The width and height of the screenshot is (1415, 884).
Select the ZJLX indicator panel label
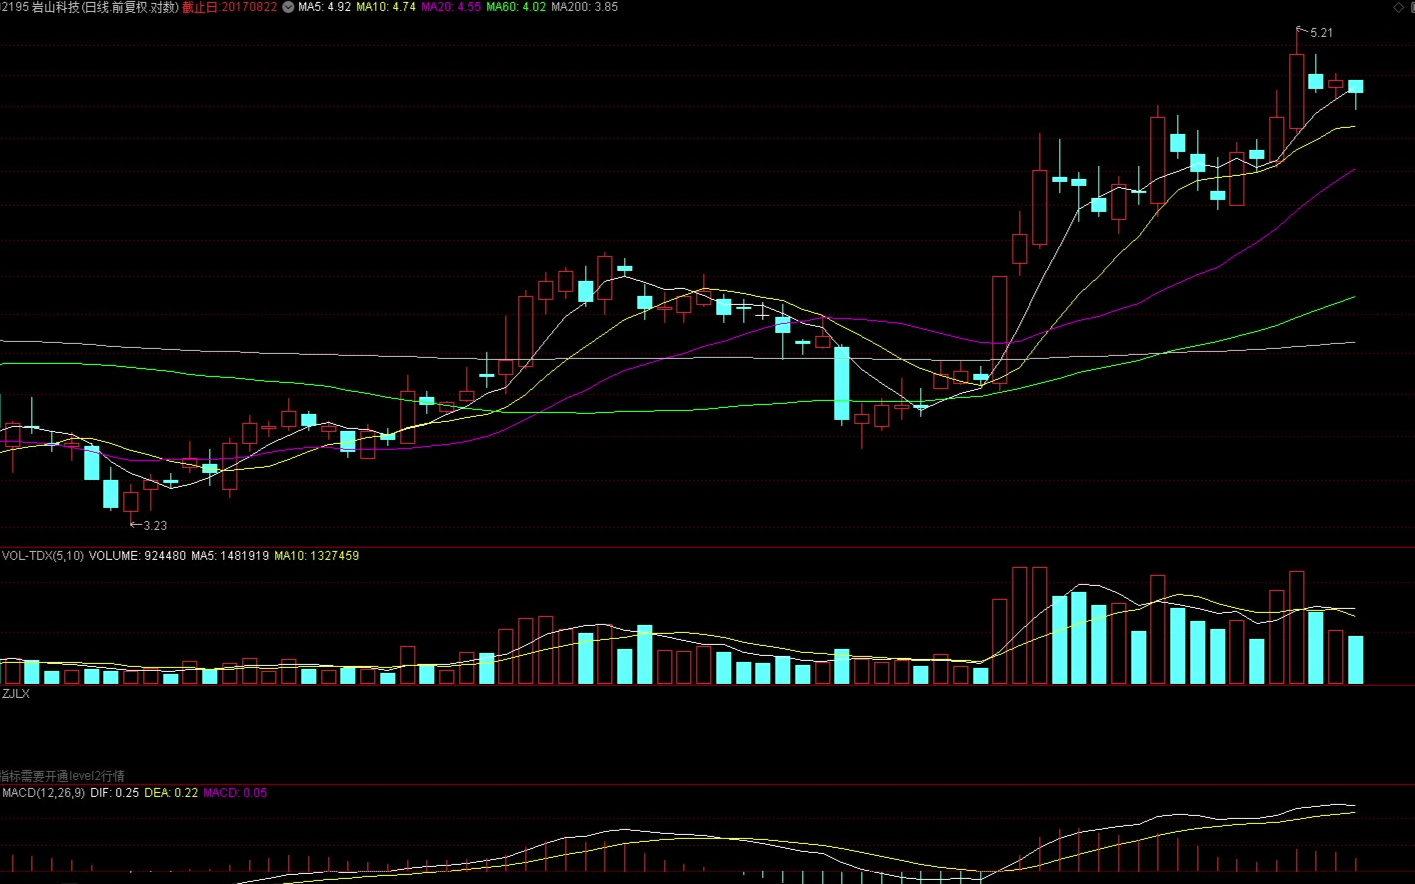(x=16, y=693)
